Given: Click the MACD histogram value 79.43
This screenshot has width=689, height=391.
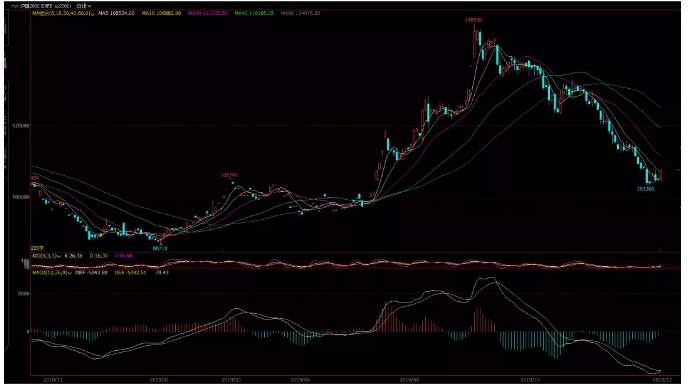Looking at the screenshot, I should [162, 272].
